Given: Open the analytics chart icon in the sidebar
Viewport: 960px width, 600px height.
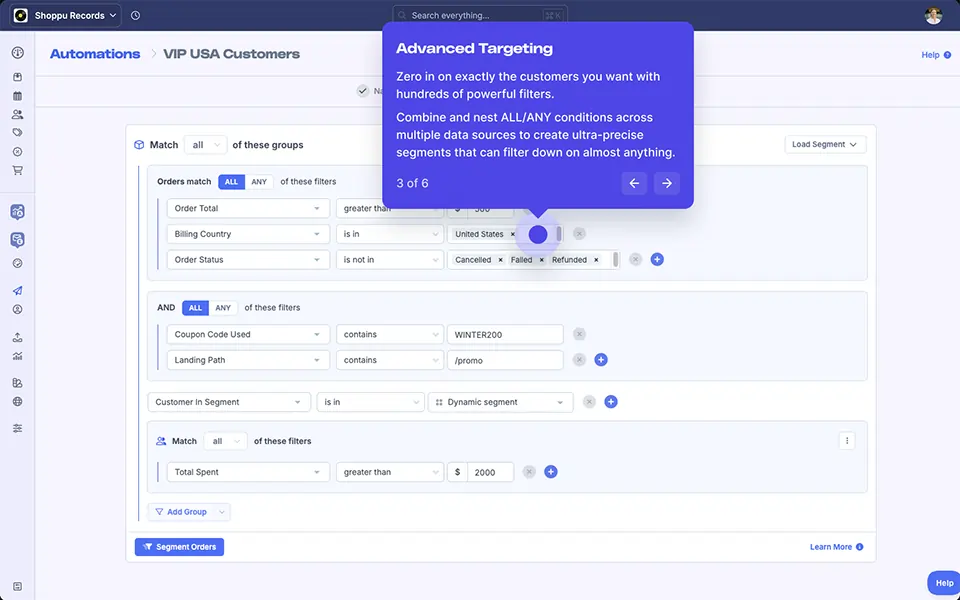Looking at the screenshot, I should [x=17, y=355].
